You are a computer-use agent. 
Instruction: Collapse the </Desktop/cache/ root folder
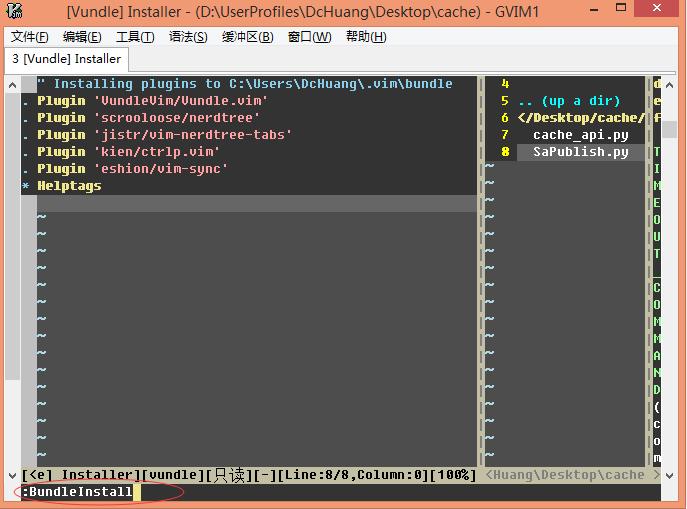[x=581, y=117]
